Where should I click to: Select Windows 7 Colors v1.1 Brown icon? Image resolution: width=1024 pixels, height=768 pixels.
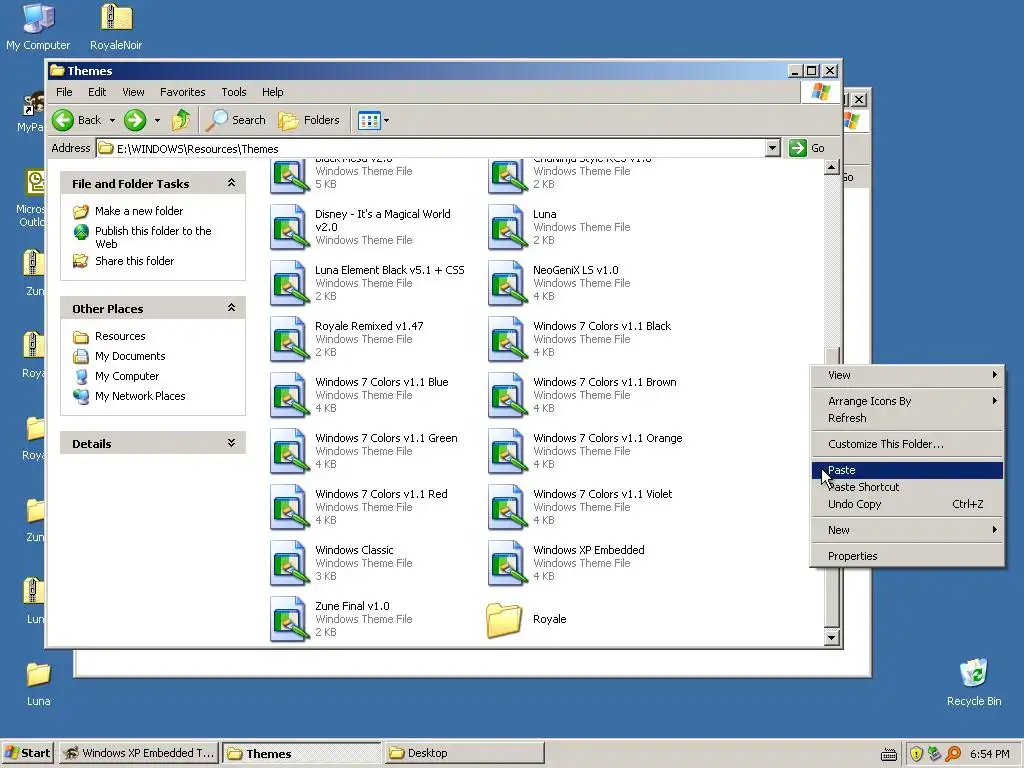507,396
